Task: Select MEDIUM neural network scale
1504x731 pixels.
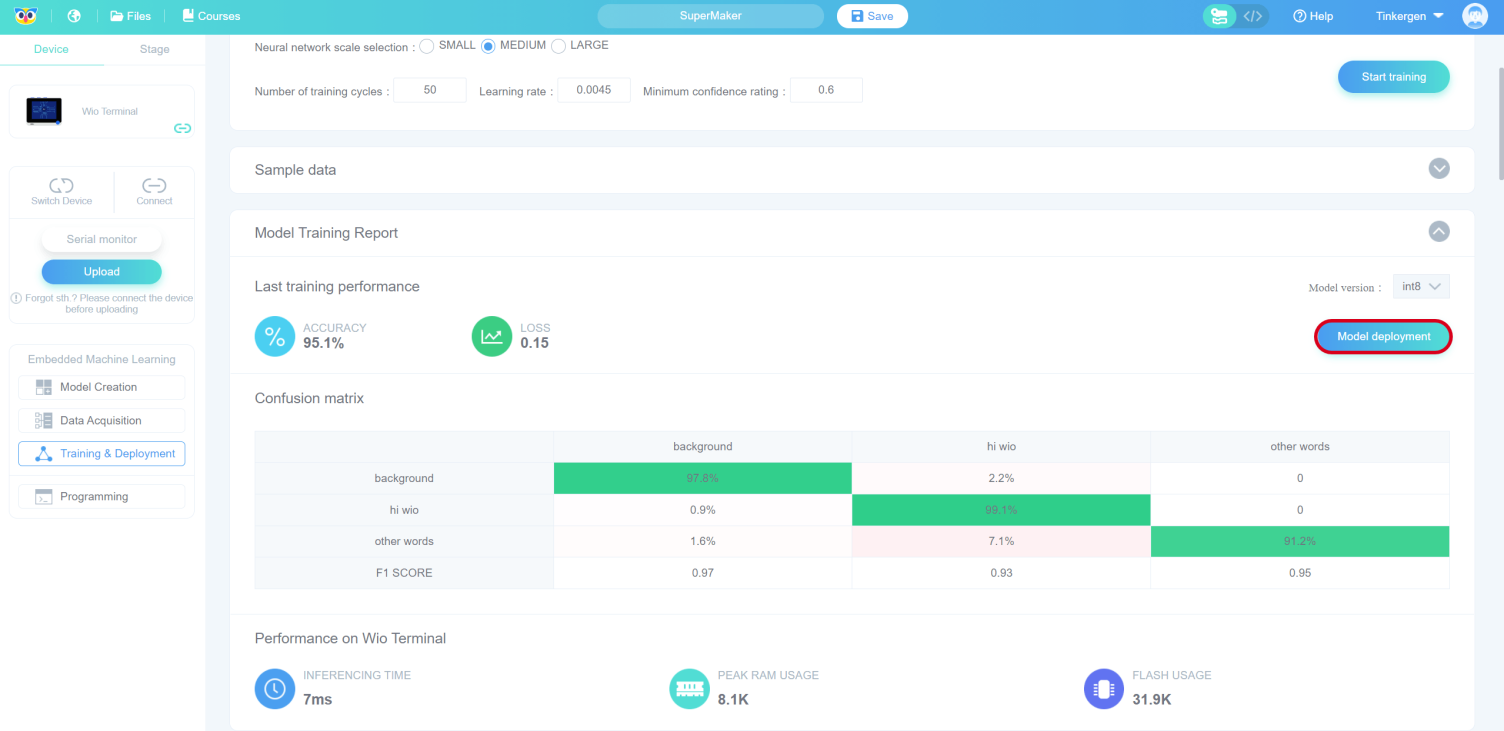Action: (x=488, y=46)
